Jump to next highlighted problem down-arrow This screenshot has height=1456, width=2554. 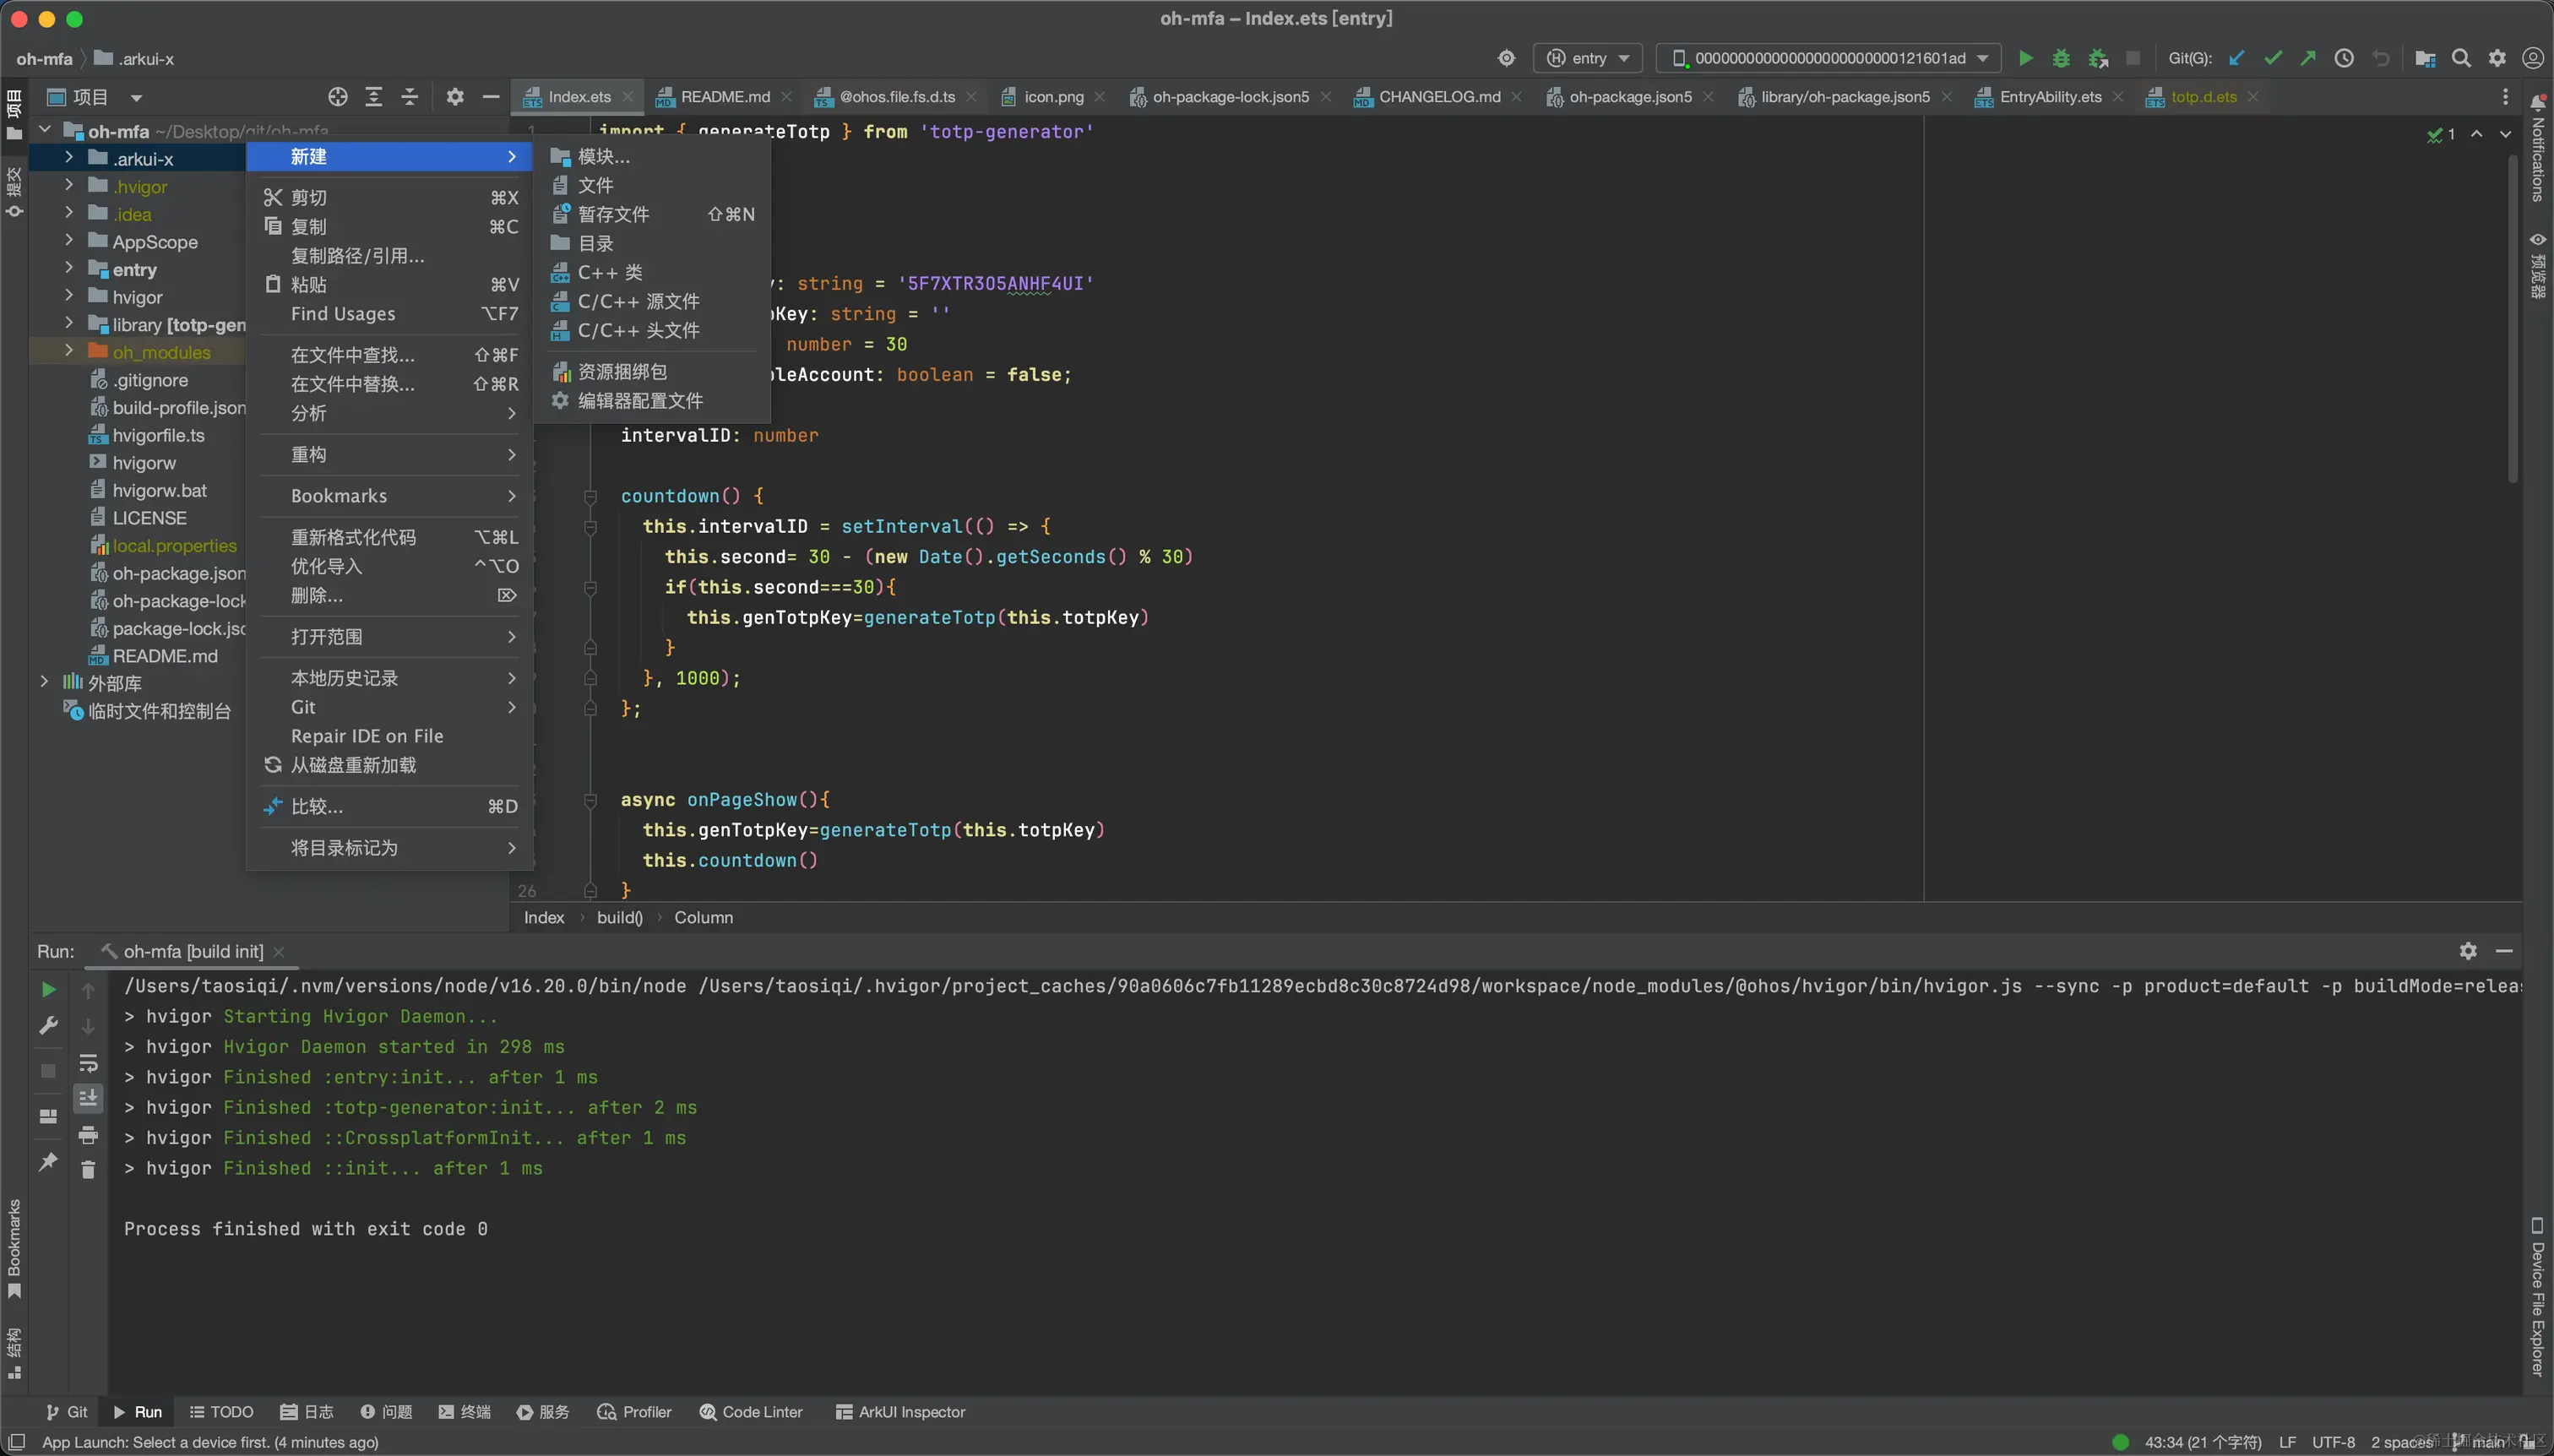pyautogui.click(x=2505, y=134)
